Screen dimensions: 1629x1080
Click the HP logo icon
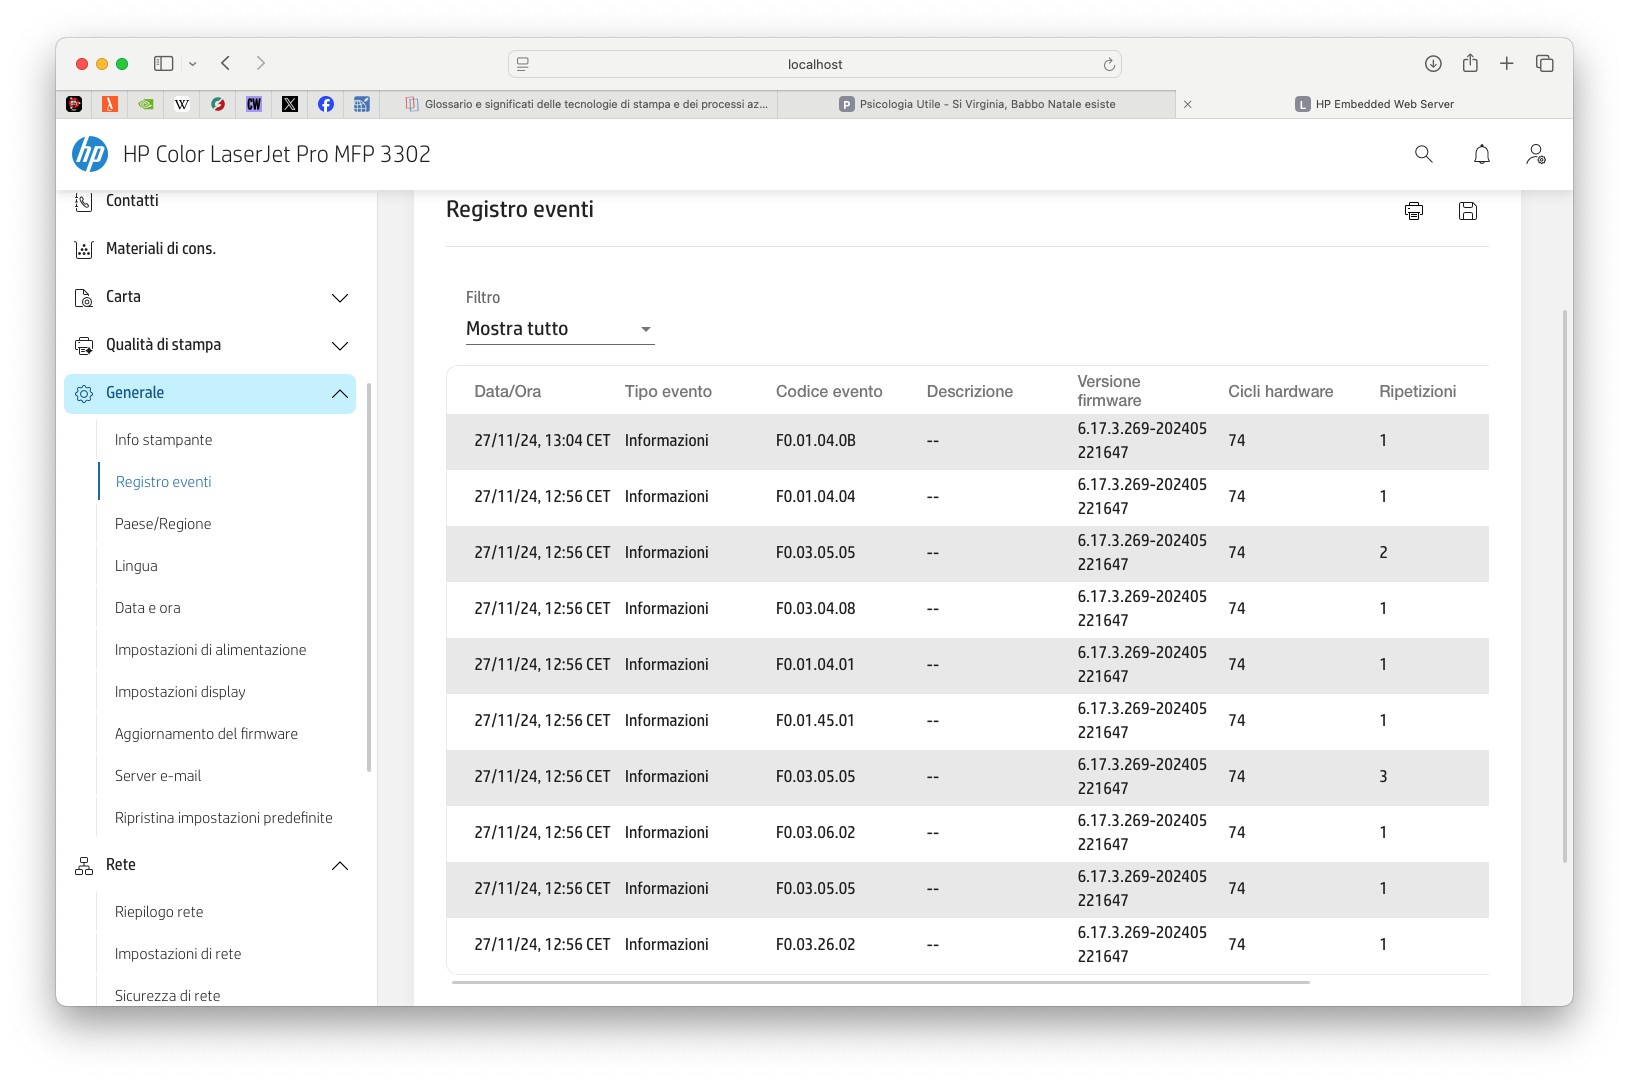pyautogui.click(x=90, y=154)
